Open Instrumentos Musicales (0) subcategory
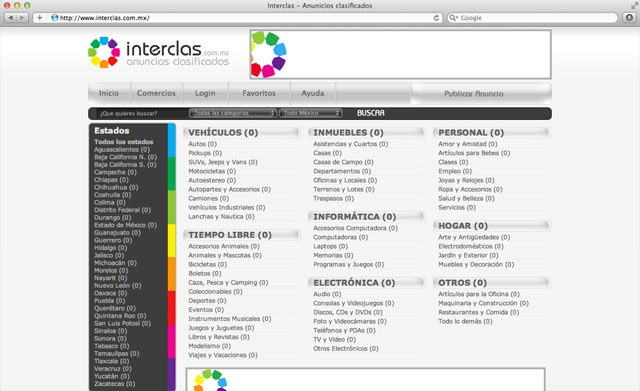The height and width of the screenshot is (391, 640). (x=229, y=318)
